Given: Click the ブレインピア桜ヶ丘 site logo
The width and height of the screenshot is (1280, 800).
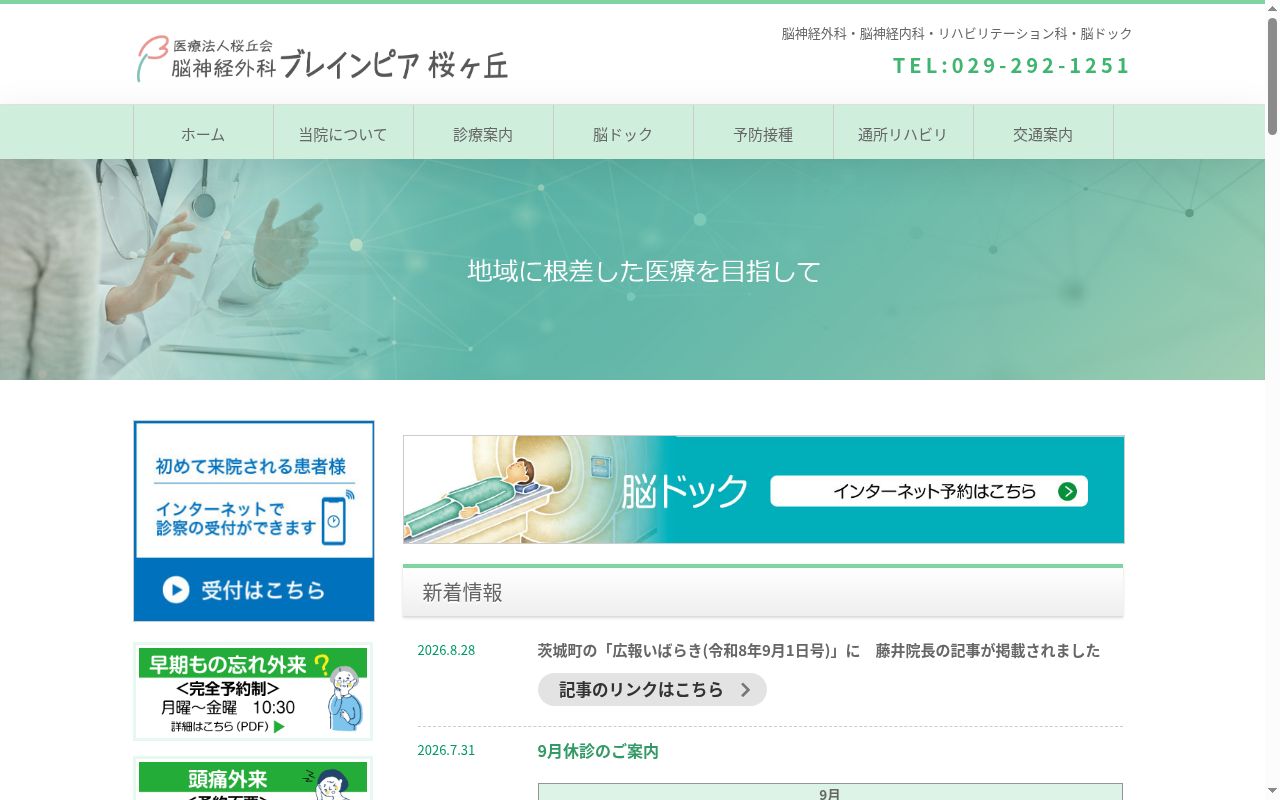Looking at the screenshot, I should click(x=322, y=60).
